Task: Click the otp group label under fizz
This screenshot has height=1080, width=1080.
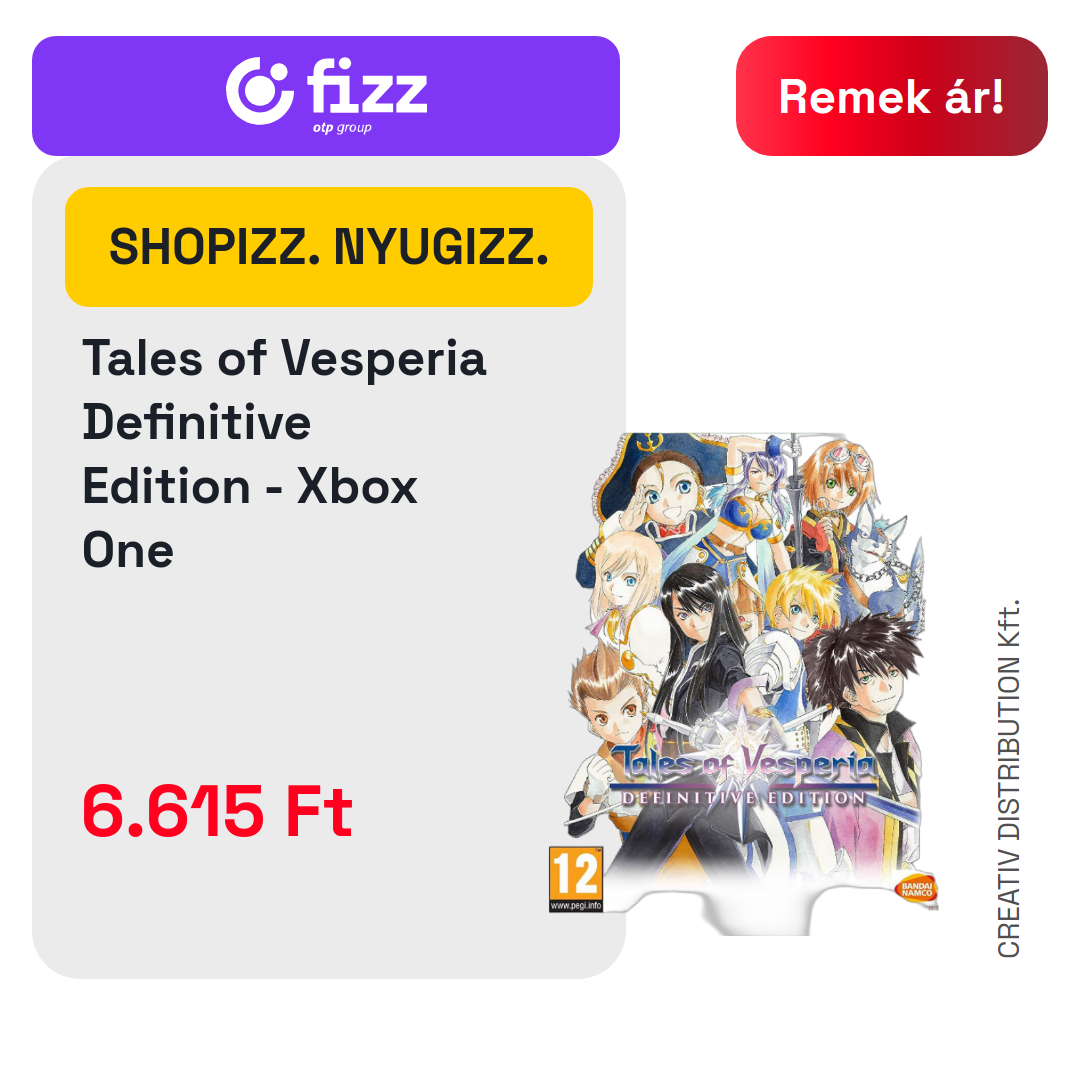Action: pos(342,127)
